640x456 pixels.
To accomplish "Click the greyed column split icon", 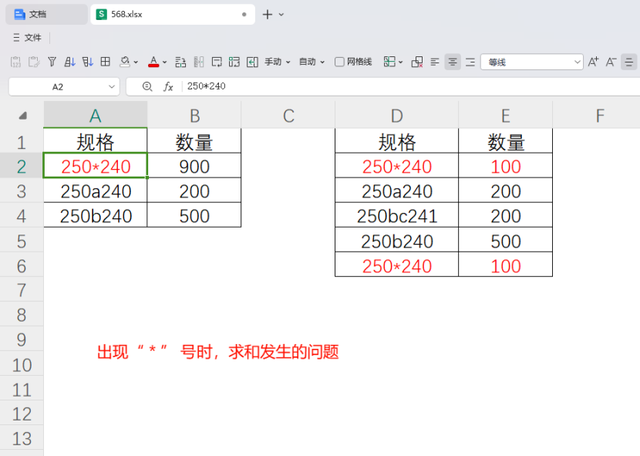I will point(199,62).
